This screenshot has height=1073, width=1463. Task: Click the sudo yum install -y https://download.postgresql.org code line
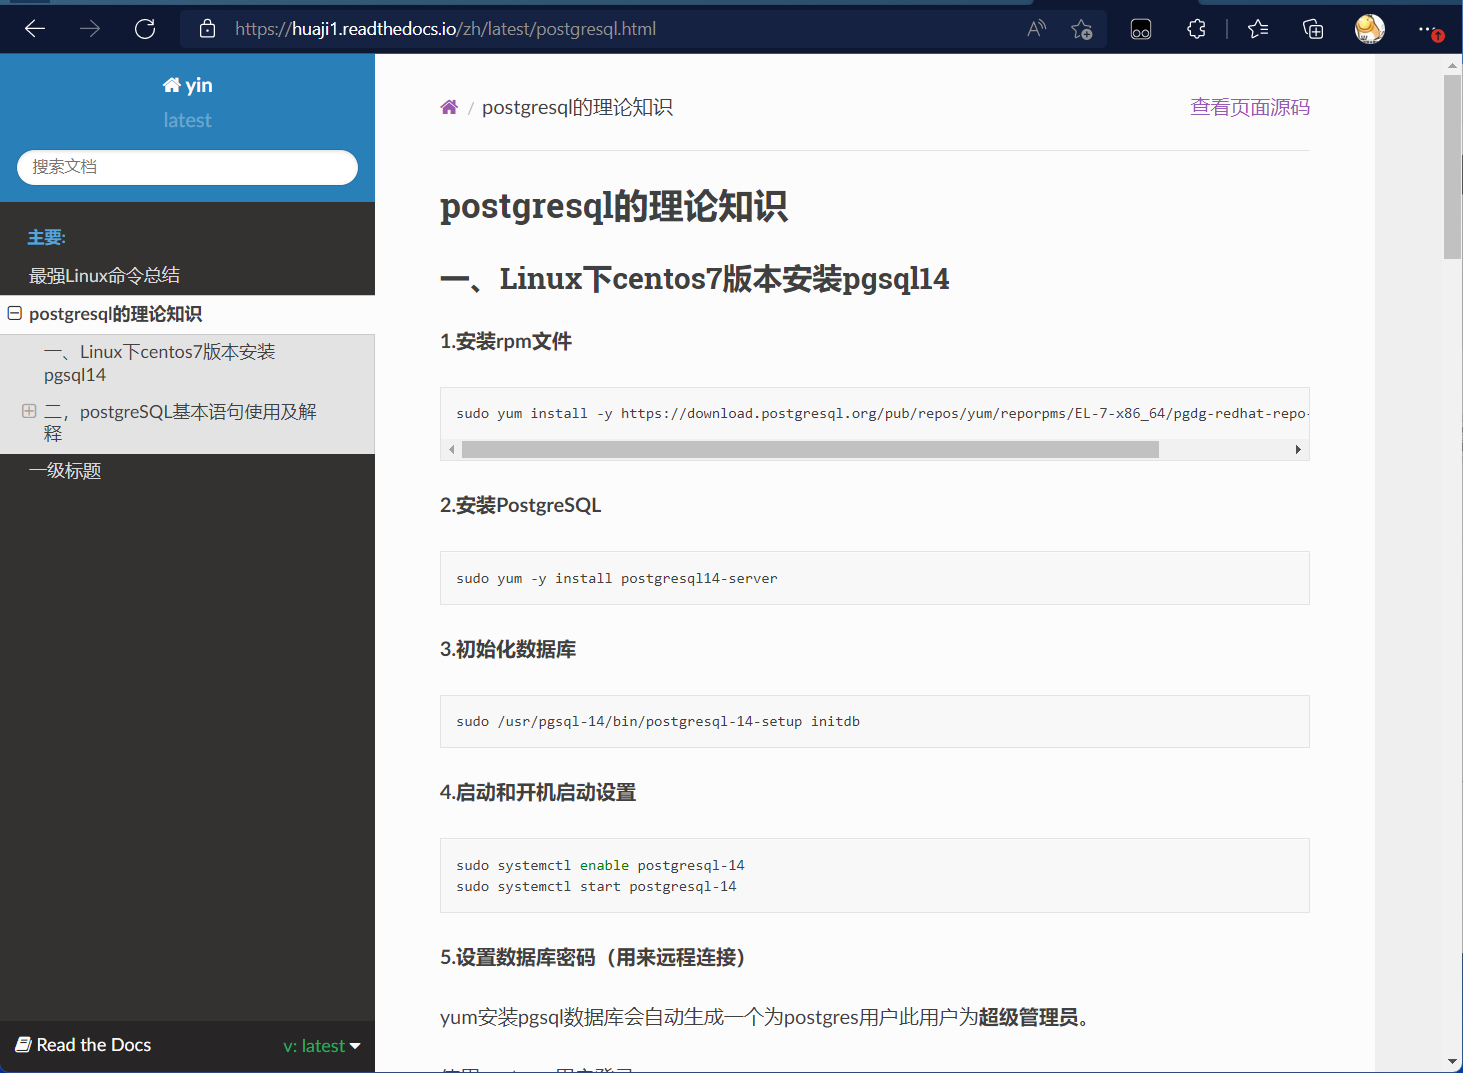[882, 413]
